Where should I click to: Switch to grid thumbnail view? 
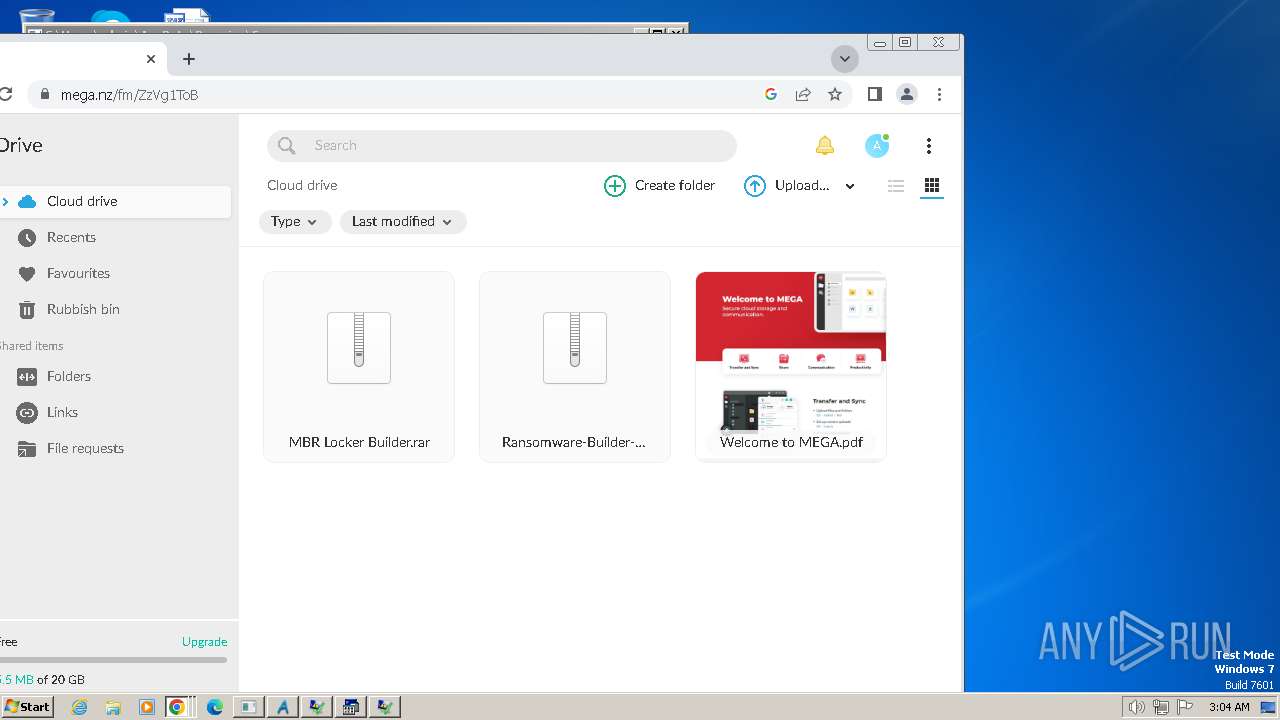[932, 186]
